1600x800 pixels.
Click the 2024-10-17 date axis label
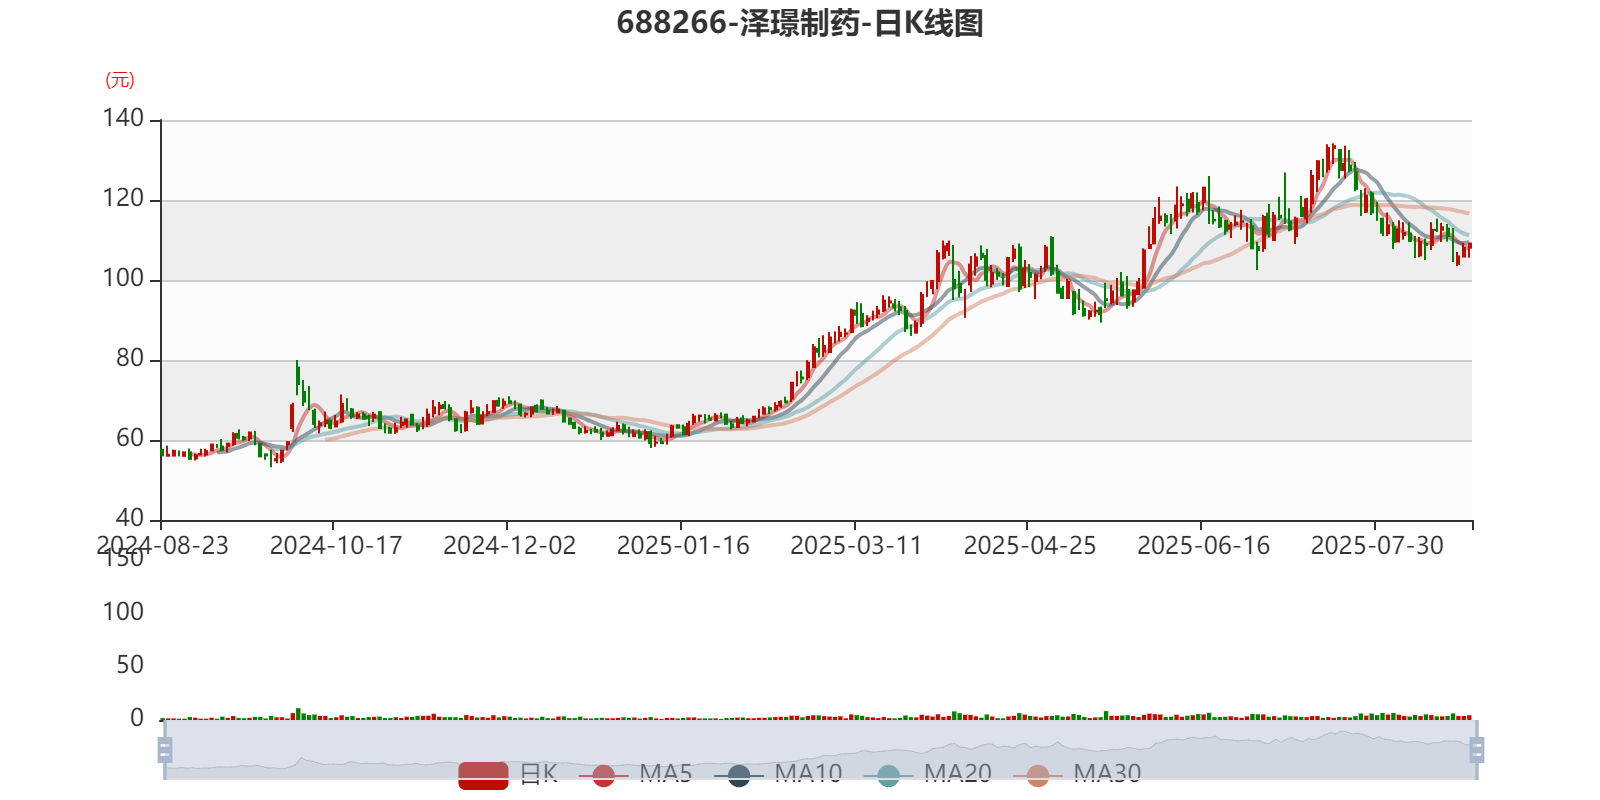point(336,546)
